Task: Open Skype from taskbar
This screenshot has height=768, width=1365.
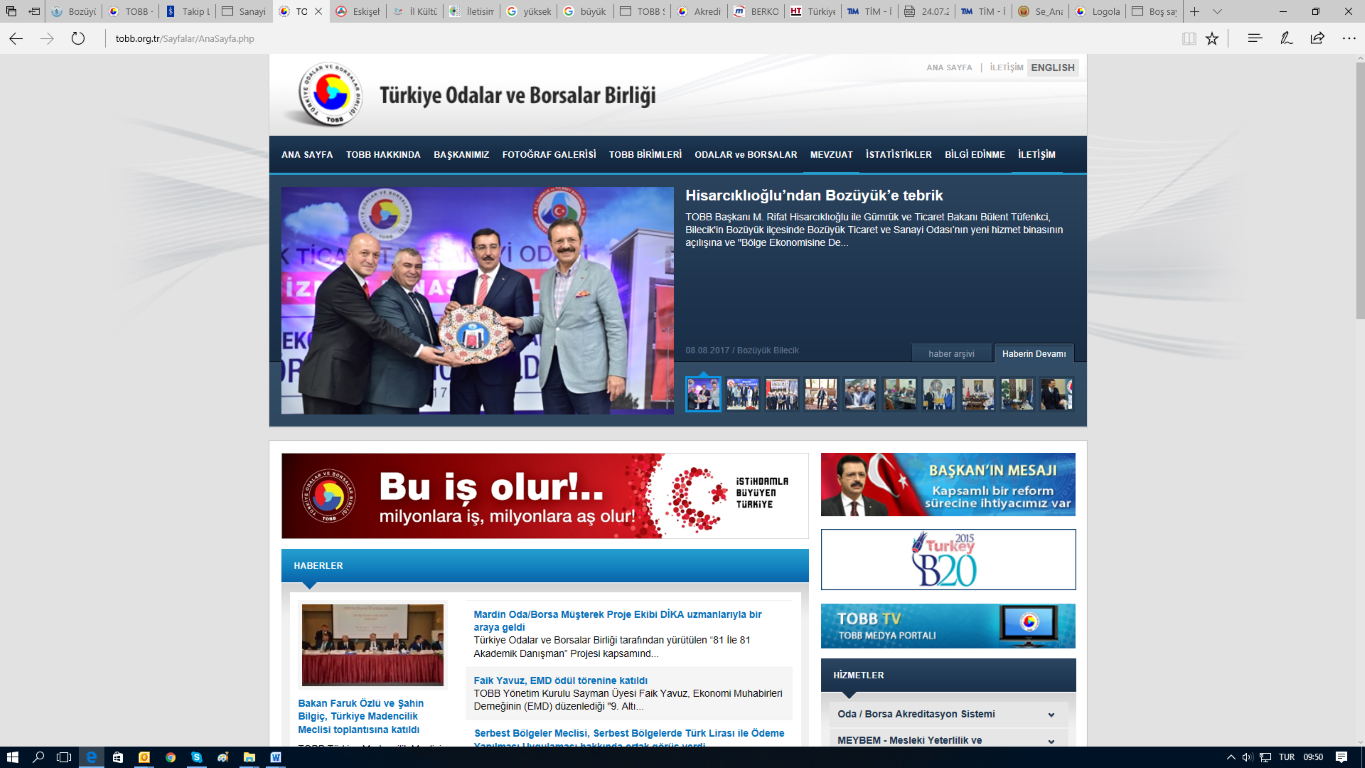Action: tap(197, 757)
